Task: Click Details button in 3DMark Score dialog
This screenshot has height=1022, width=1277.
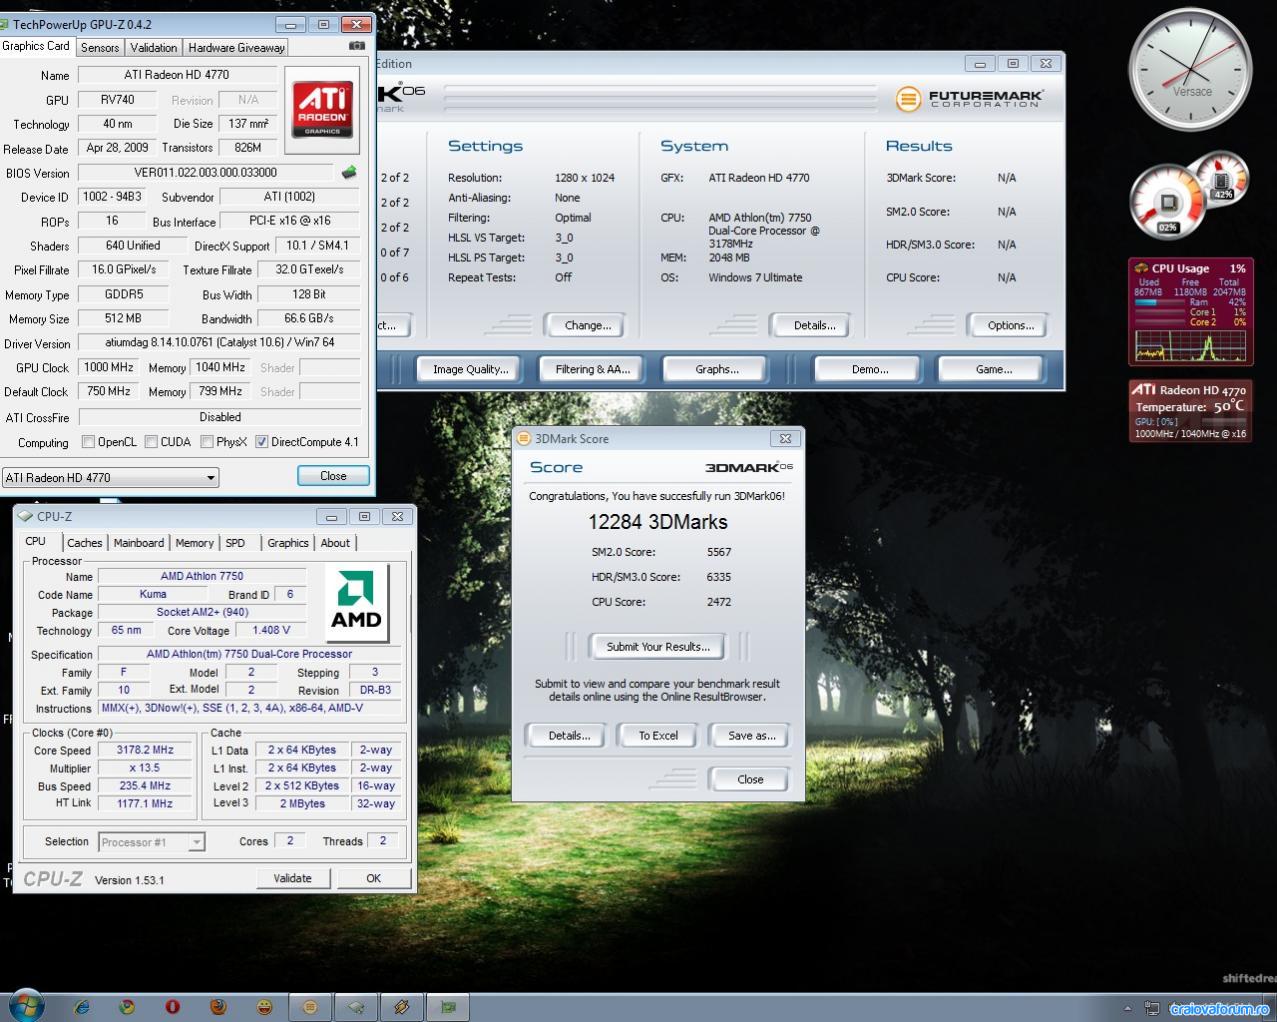Action: [x=569, y=735]
